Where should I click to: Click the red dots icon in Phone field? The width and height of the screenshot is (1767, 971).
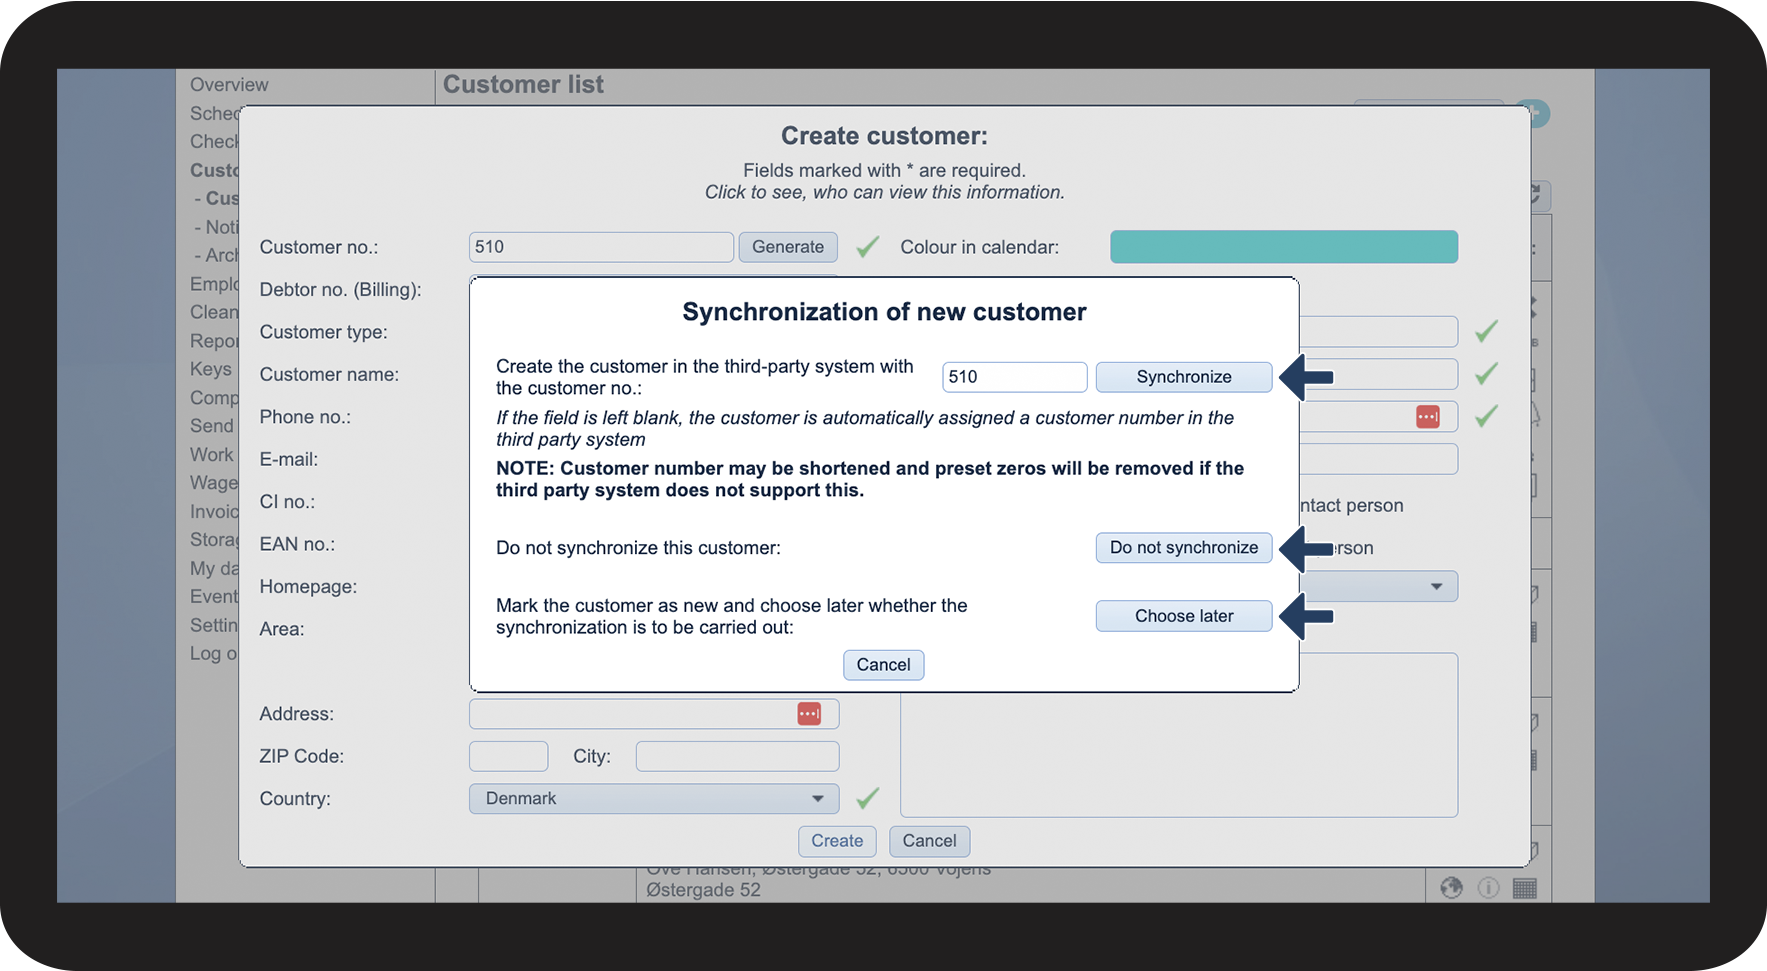(x=1427, y=417)
